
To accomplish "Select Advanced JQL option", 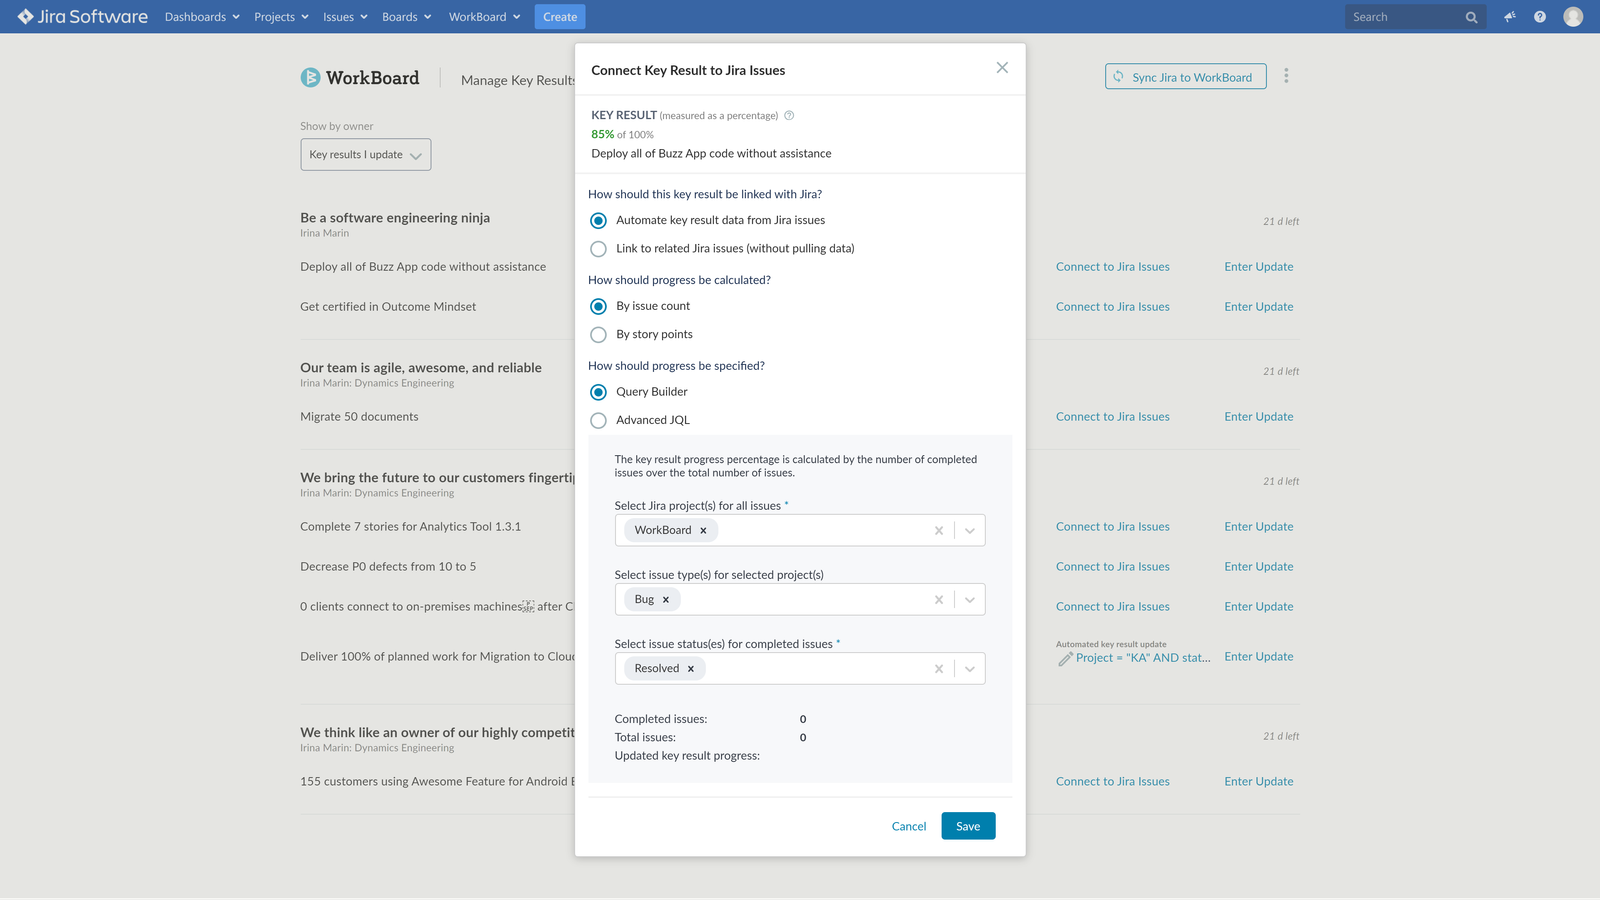I will click(598, 420).
